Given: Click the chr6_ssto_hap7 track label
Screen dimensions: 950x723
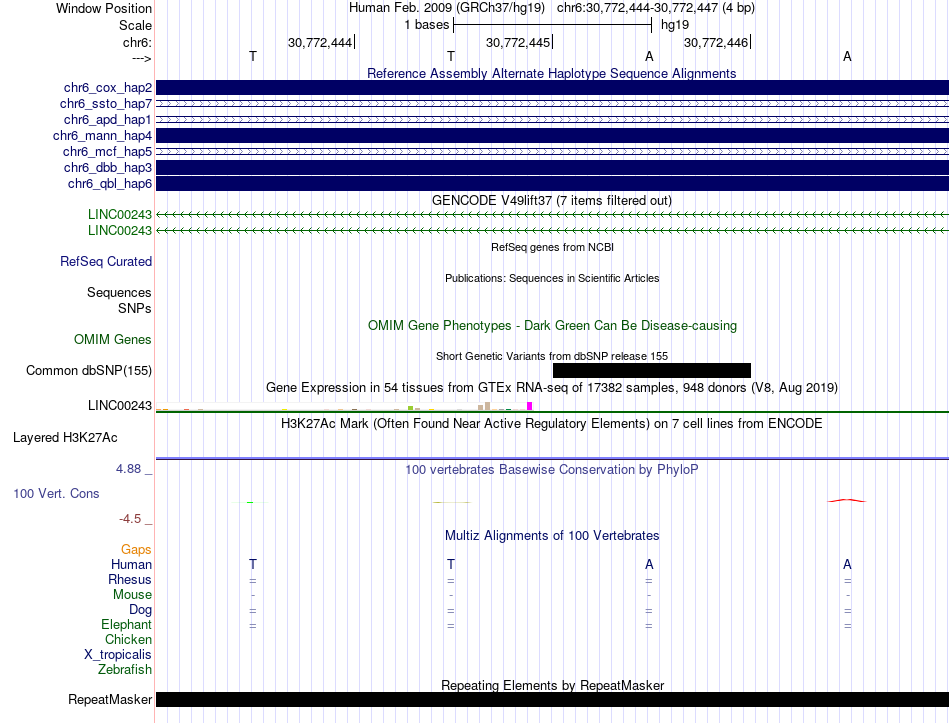Looking at the screenshot, I should 106,104.
